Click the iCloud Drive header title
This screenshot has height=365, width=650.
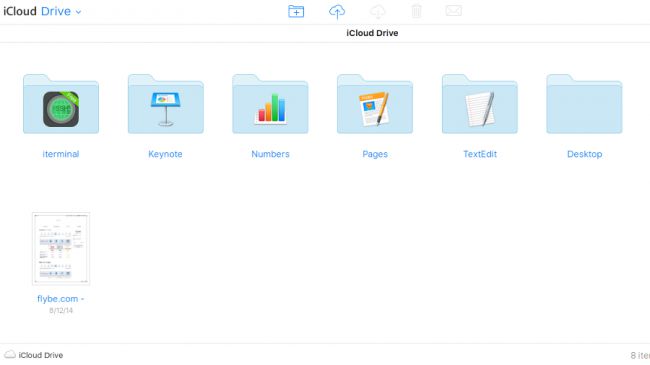[x=372, y=33]
